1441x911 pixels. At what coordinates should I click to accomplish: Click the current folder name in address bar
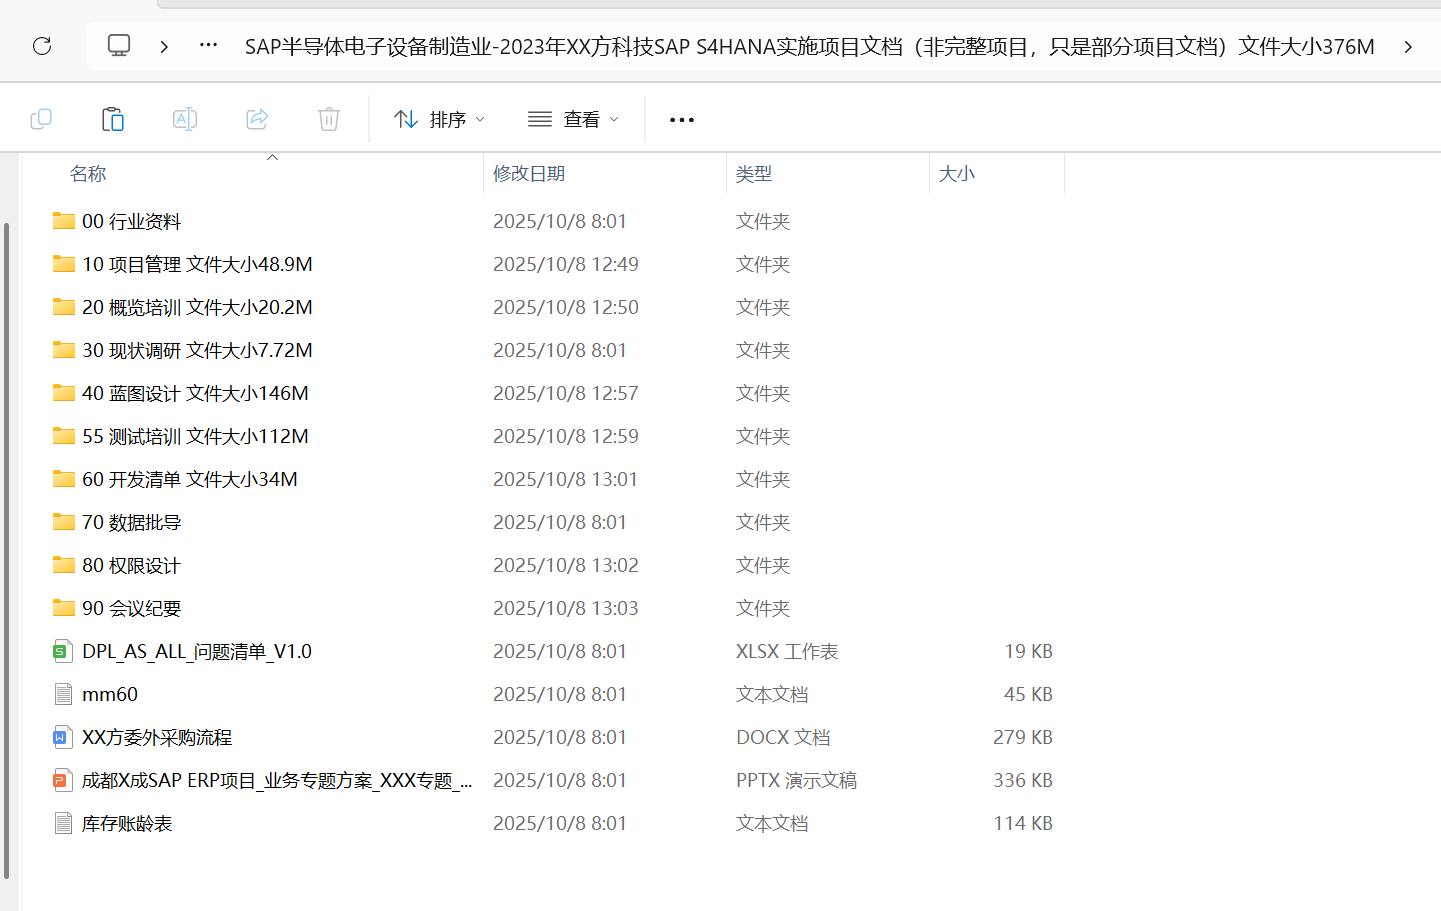tap(809, 47)
